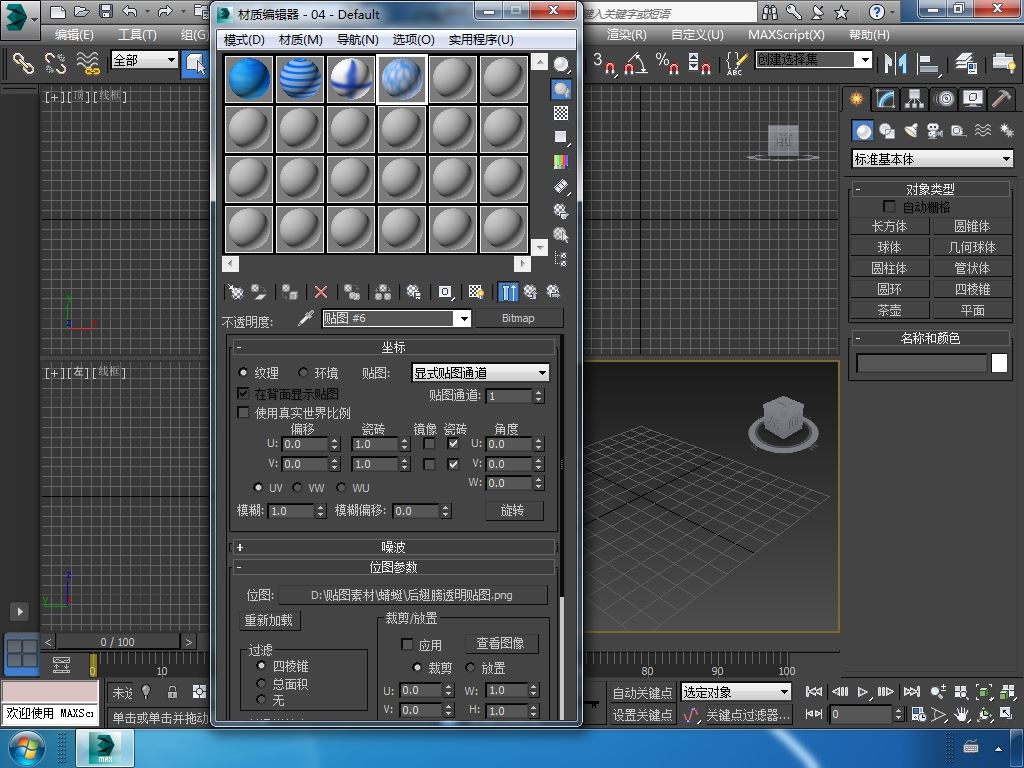Open the 显式贴图通道 dropdown
This screenshot has width=1024, height=768.
[480, 373]
